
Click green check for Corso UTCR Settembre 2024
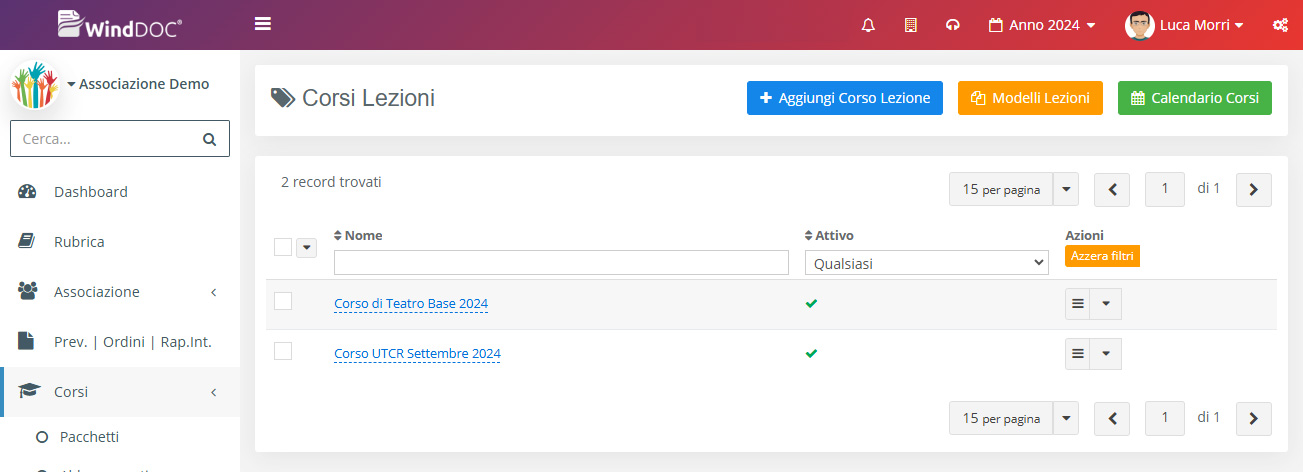(x=811, y=353)
